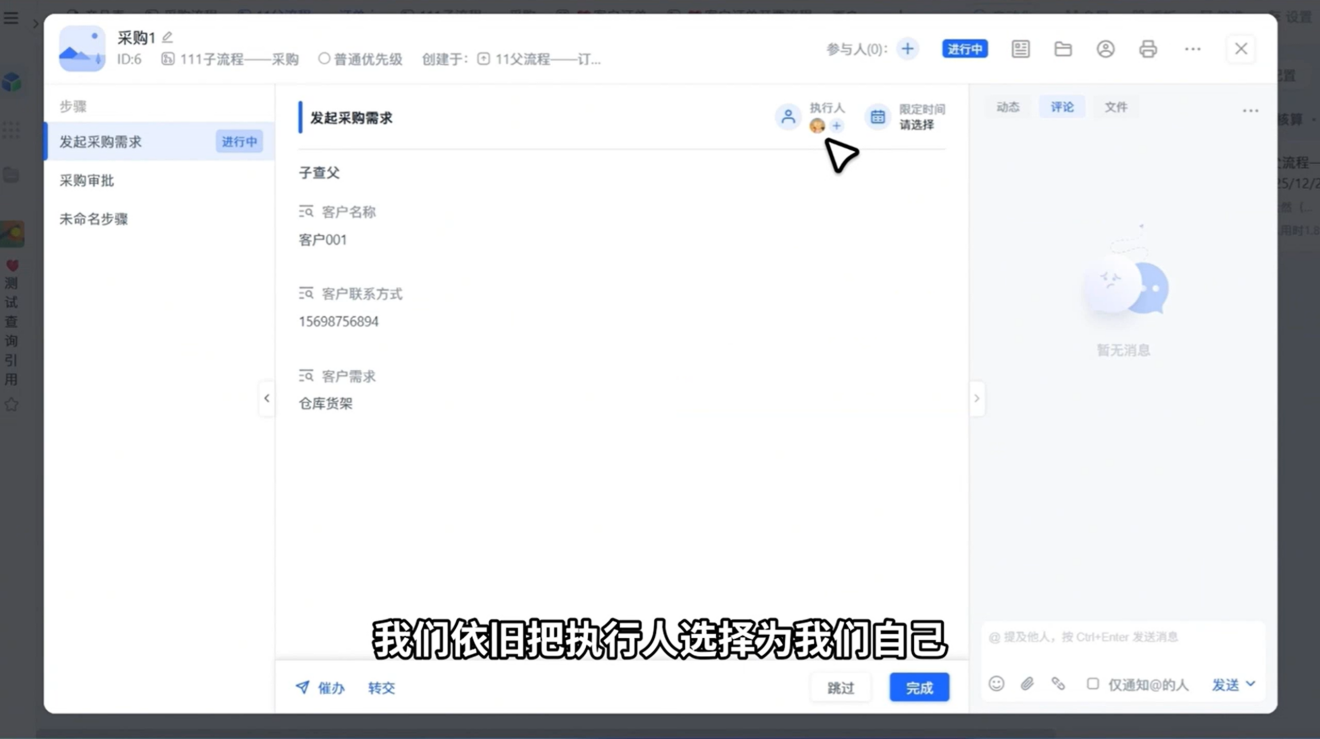Click the comment message input field
This screenshot has height=739, width=1320.
tap(1123, 637)
